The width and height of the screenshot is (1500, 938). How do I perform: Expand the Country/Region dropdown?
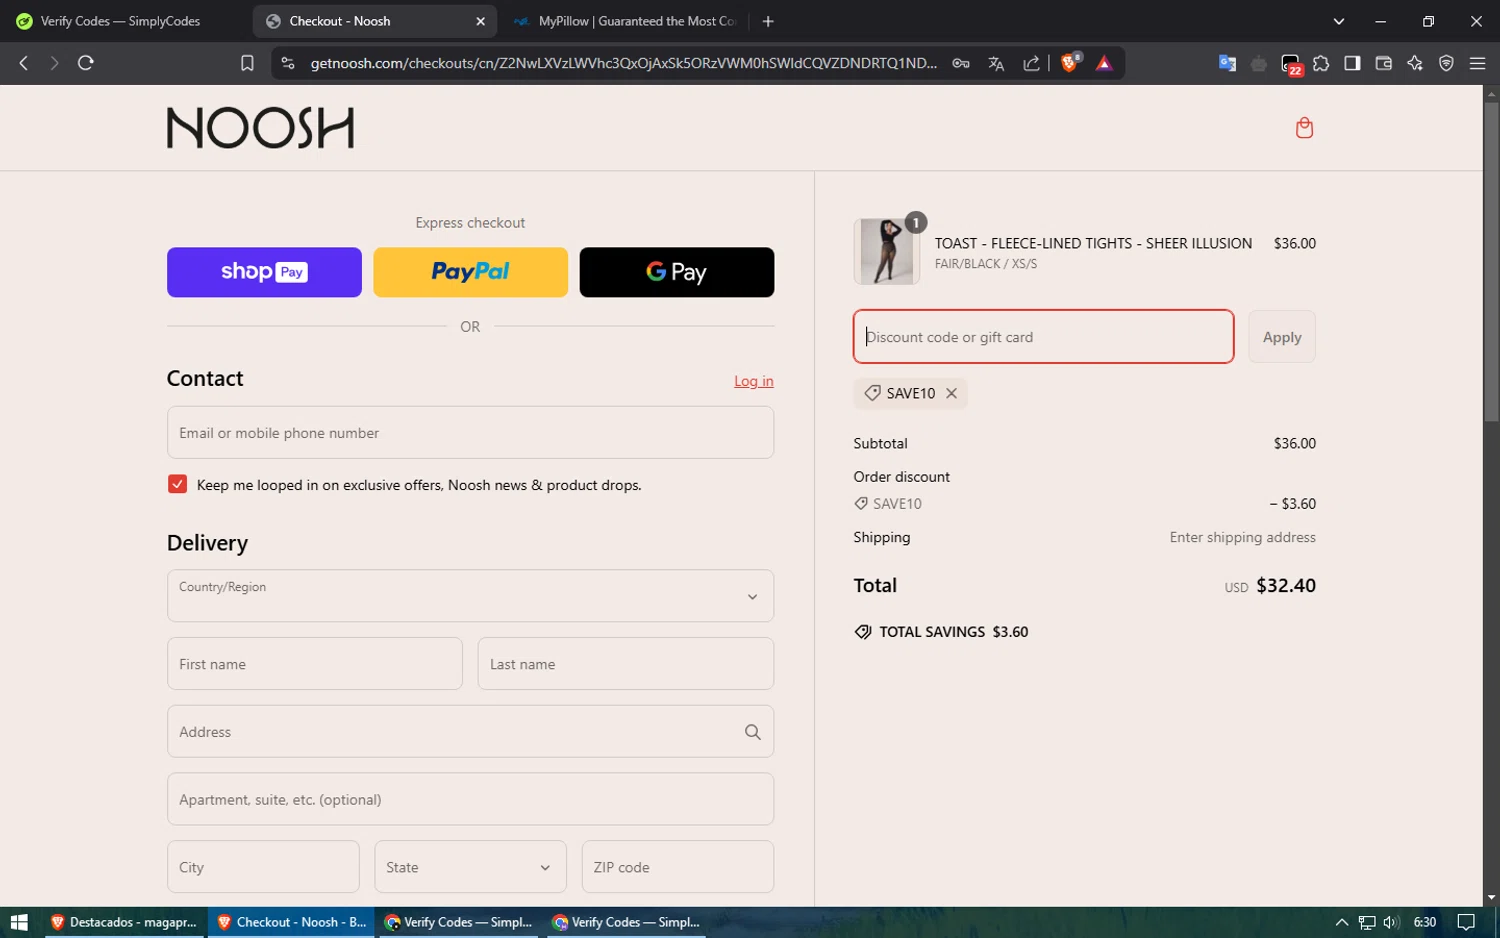[x=470, y=596]
